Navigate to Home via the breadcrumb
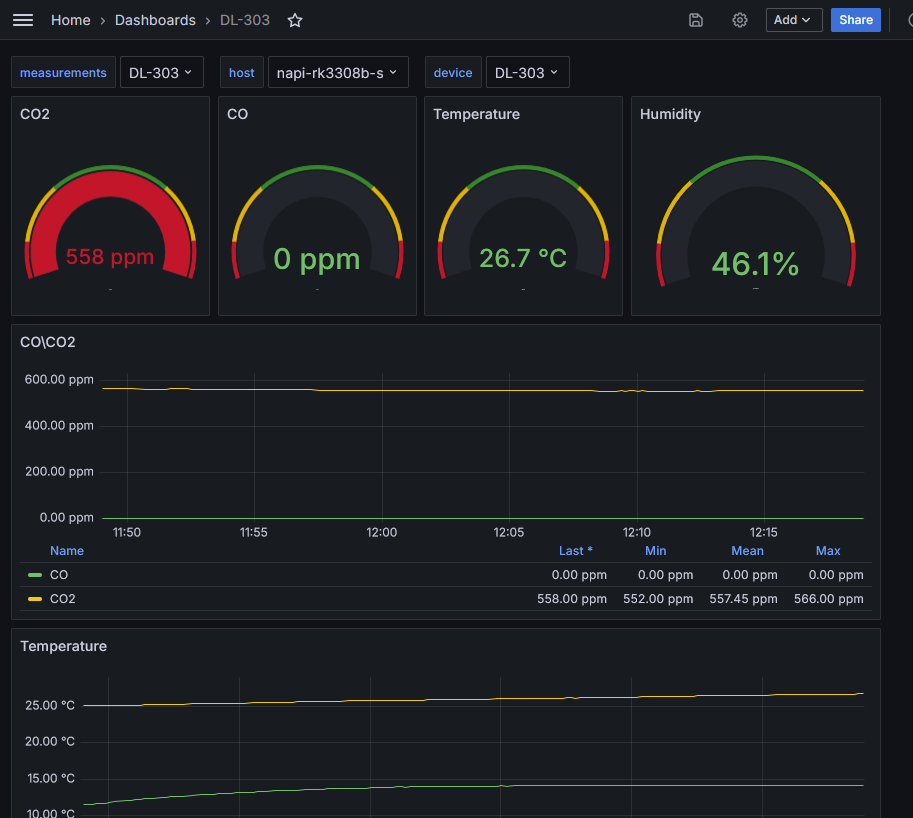This screenshot has height=818, width=913. [x=70, y=20]
